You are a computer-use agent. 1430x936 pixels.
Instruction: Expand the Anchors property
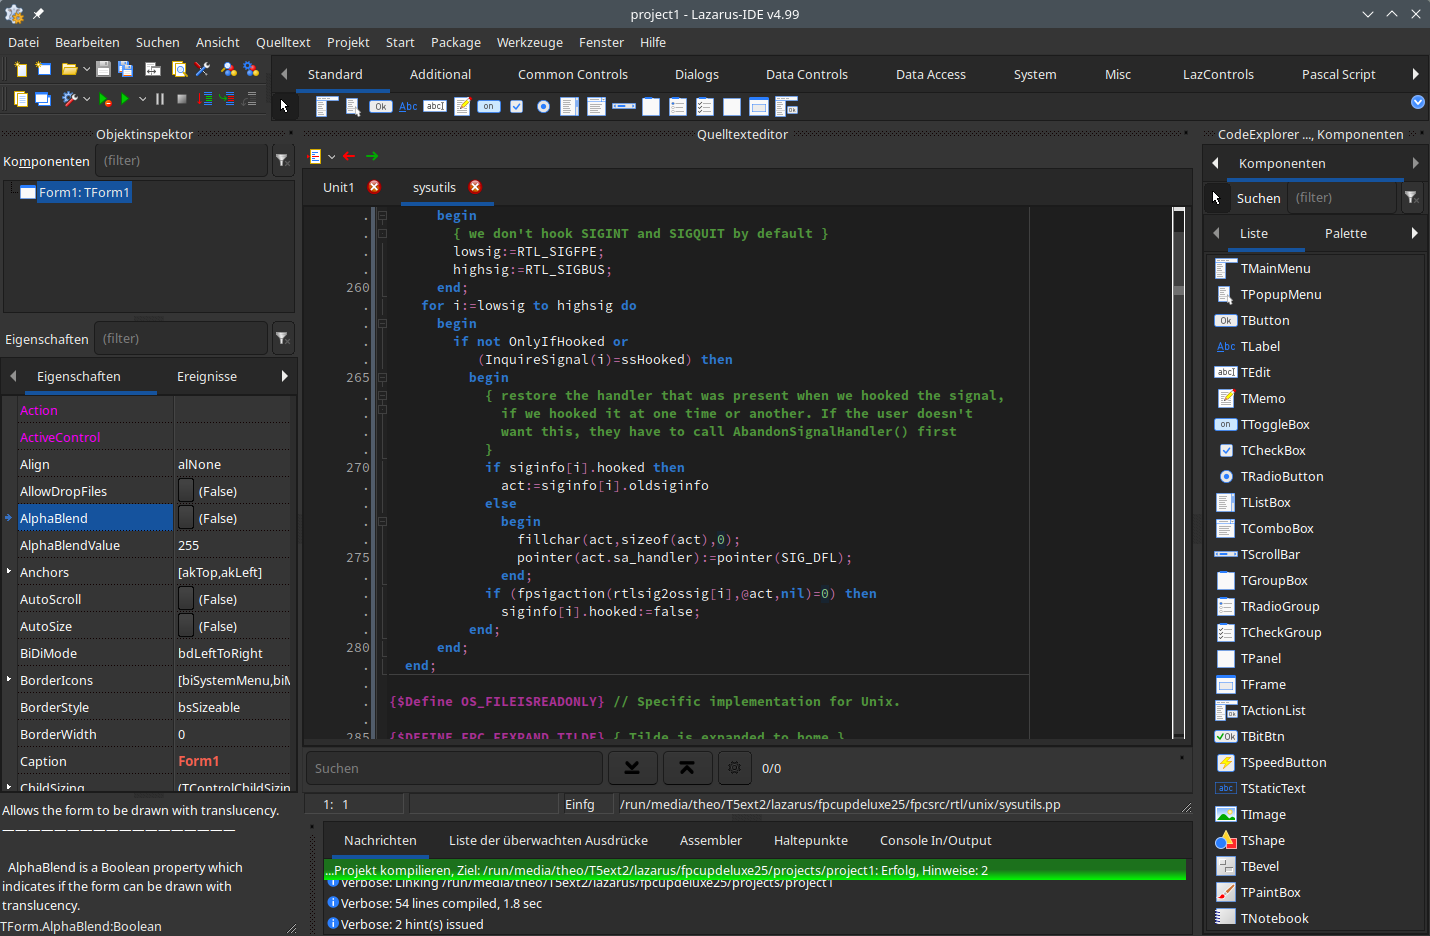tap(9, 572)
